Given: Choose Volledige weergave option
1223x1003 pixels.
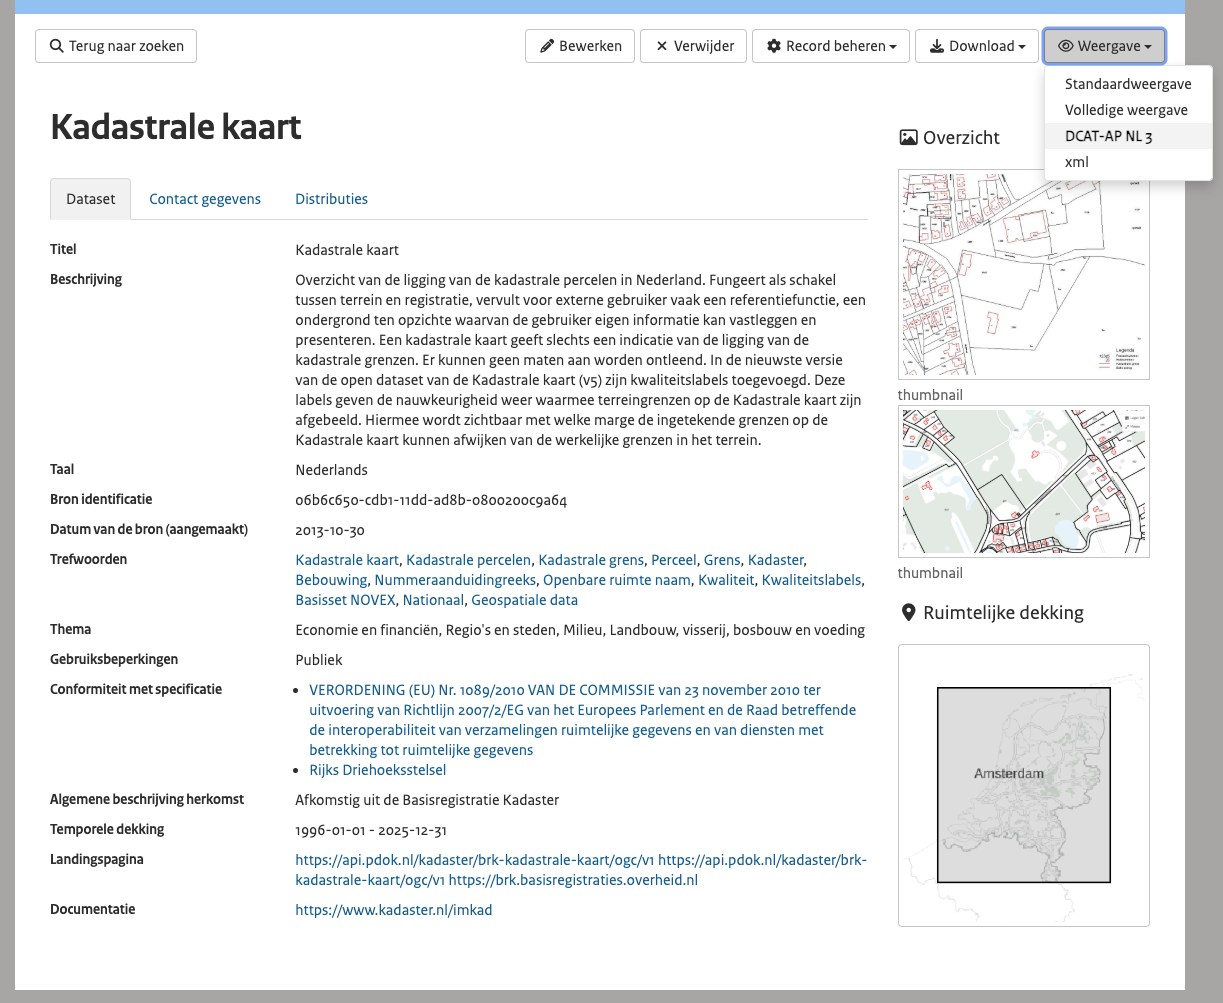Looking at the screenshot, I should click(1126, 110).
